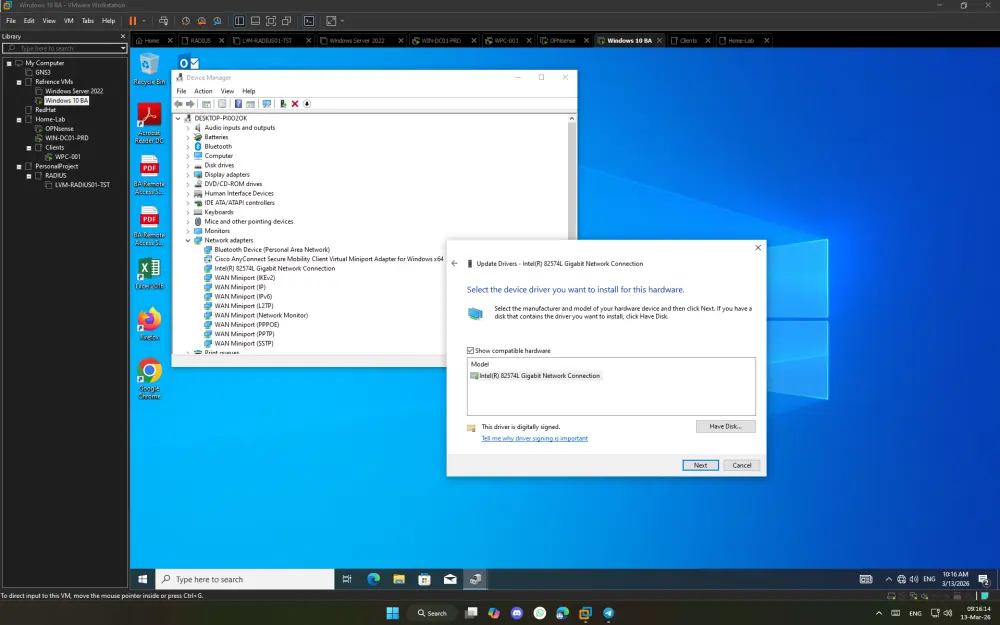Viewport: 1000px width, 625px height.
Task: Expand the Bluetooth device category
Action: click(x=187, y=147)
